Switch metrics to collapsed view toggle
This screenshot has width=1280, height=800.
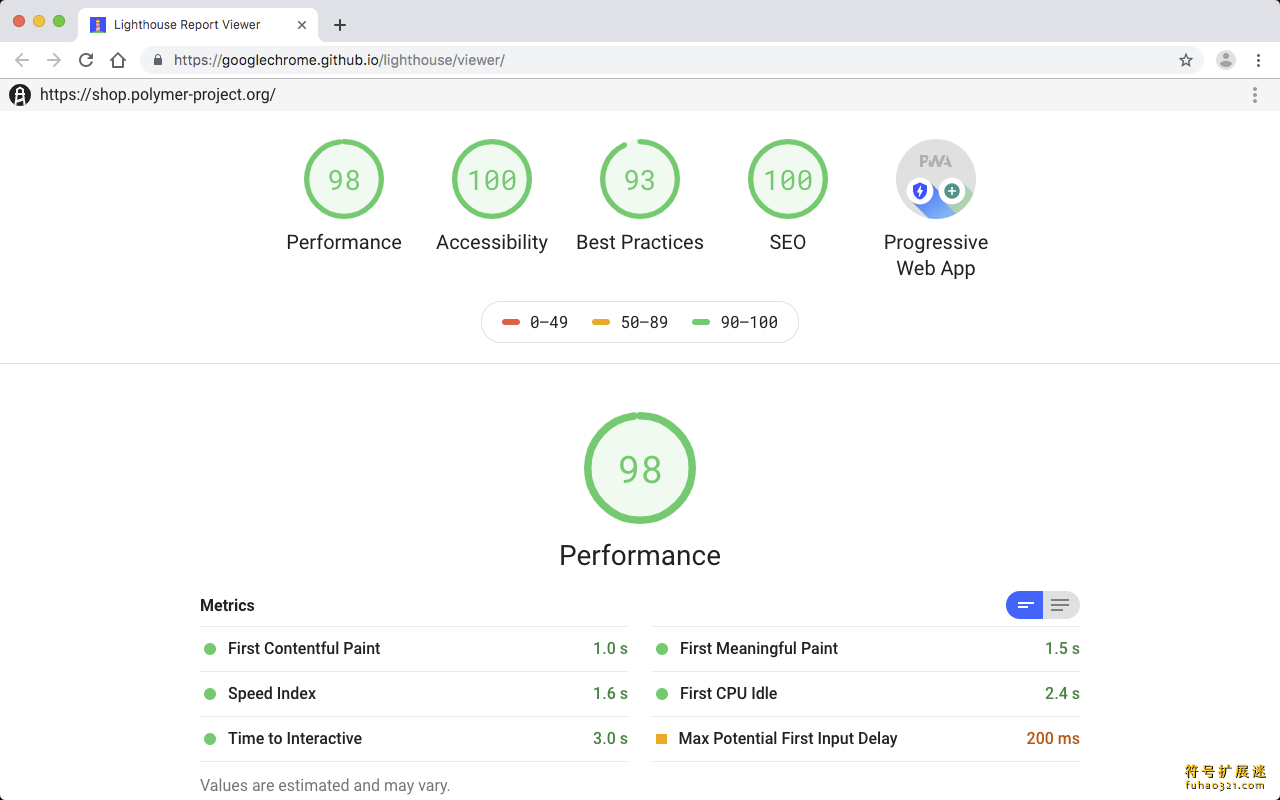1025,605
